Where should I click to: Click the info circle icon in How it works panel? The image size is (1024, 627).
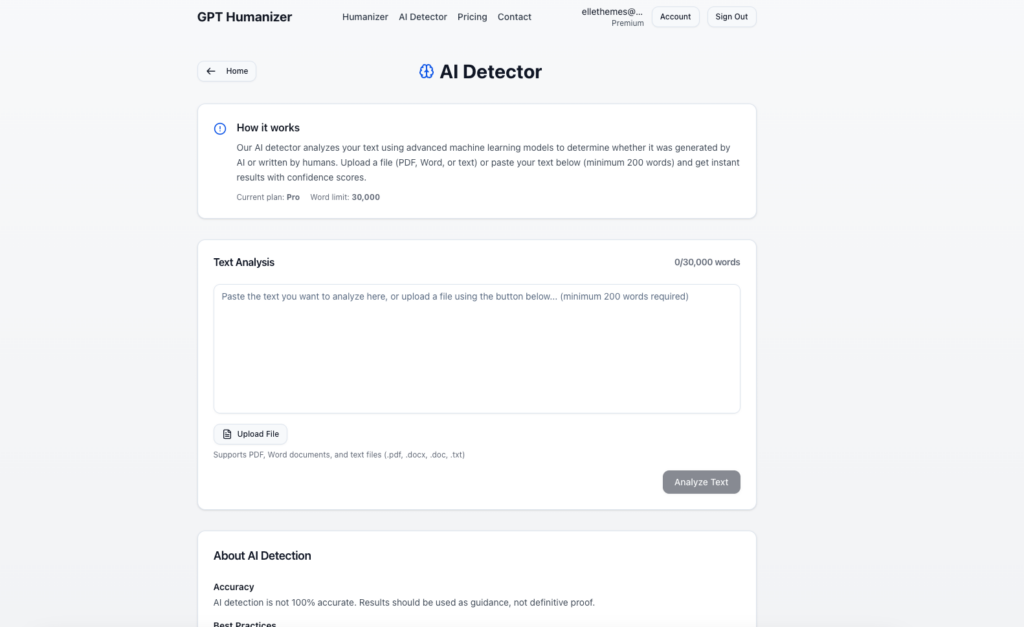(219, 128)
